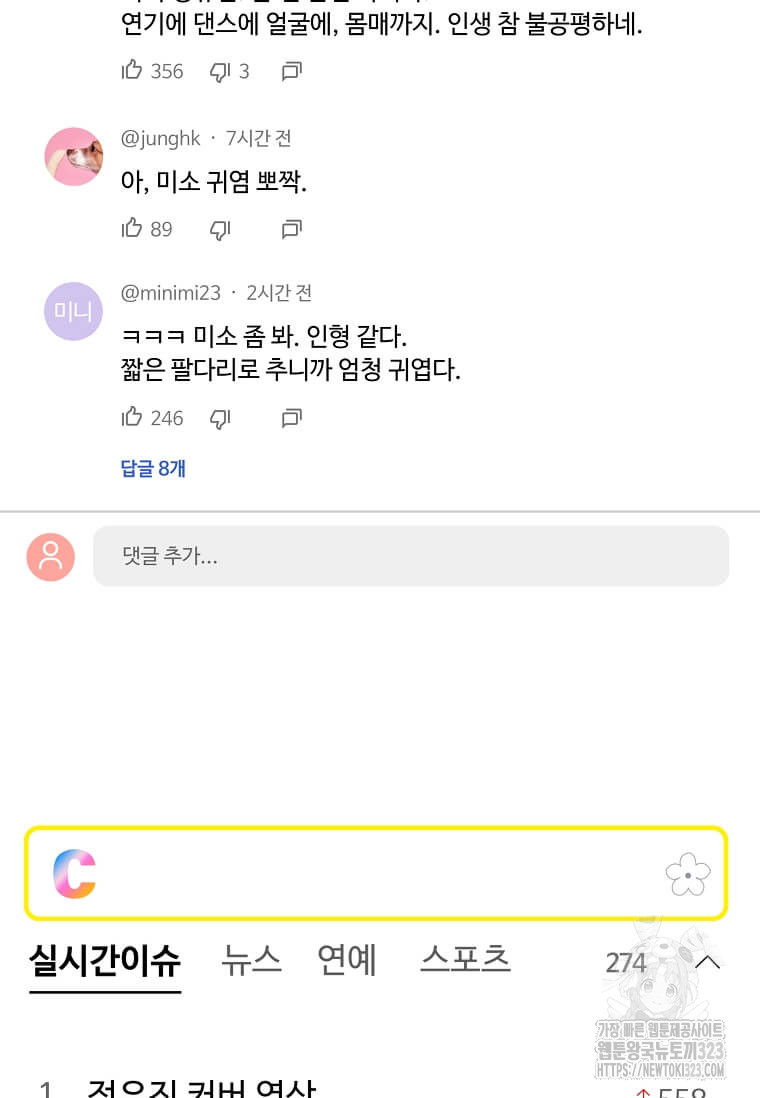The image size is (760, 1098).
Task: Dislike @minimi23's comment
Action: pos(220,418)
